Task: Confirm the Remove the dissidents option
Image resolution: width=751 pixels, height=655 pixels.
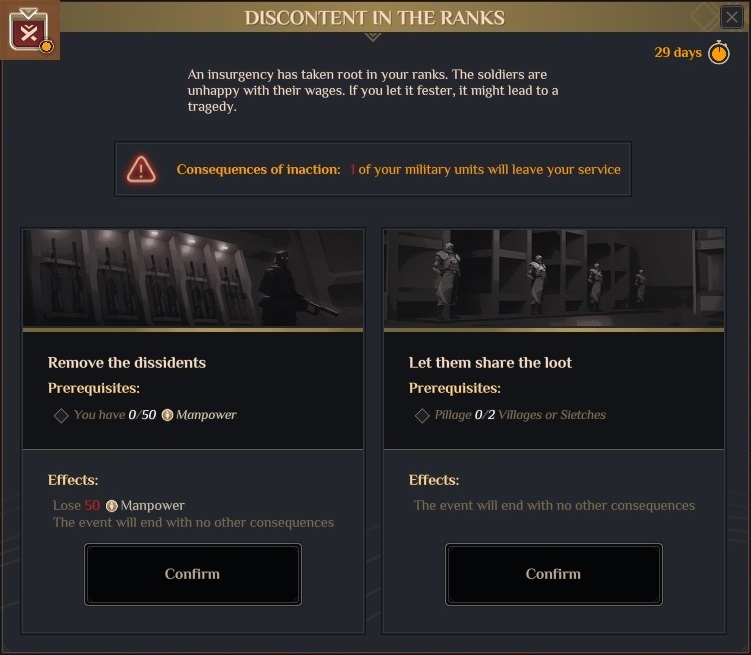Action: pos(193,574)
